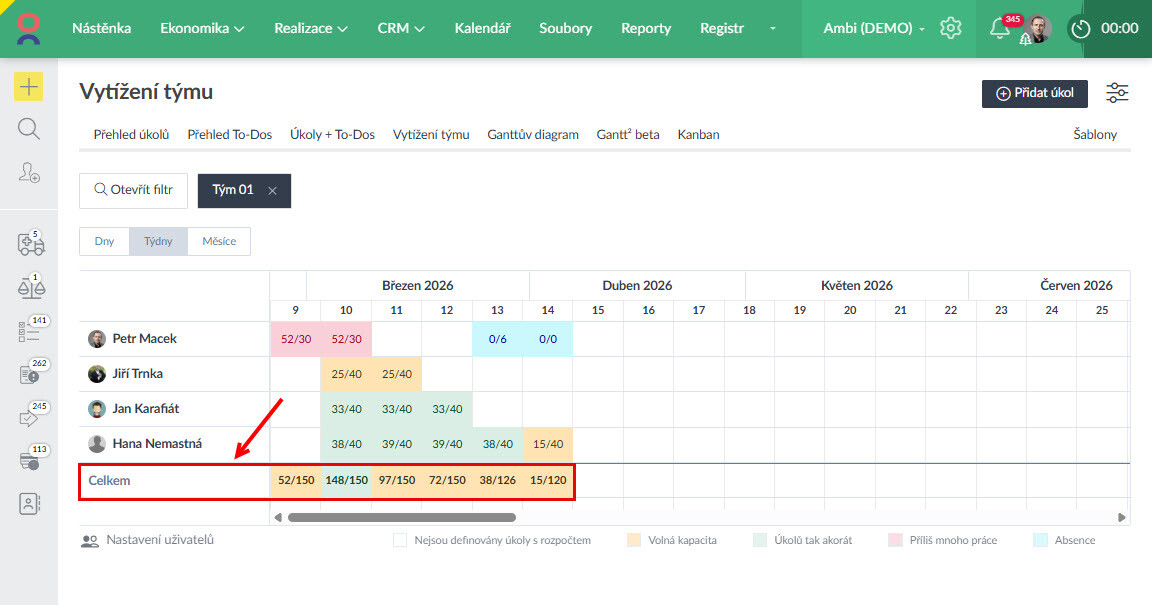Switch view to Týdny

pos(158,241)
